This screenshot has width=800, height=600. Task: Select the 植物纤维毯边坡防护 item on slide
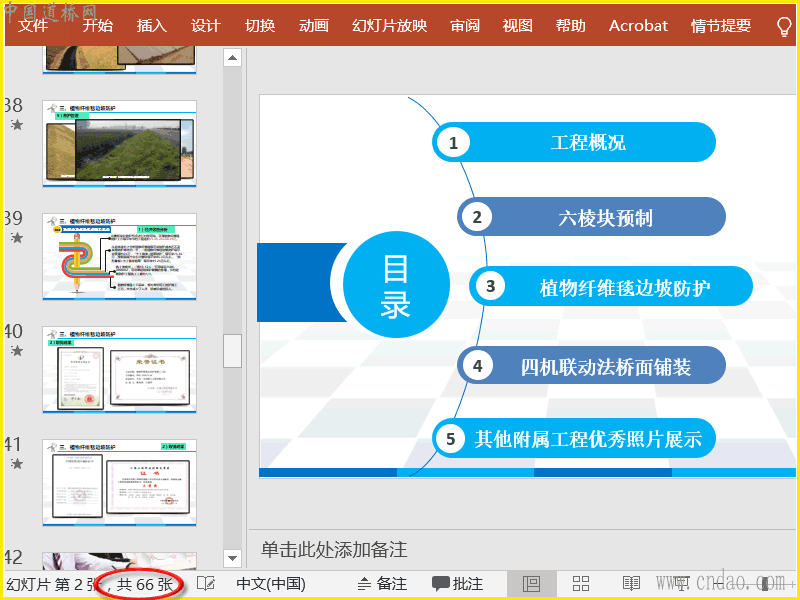coord(611,286)
